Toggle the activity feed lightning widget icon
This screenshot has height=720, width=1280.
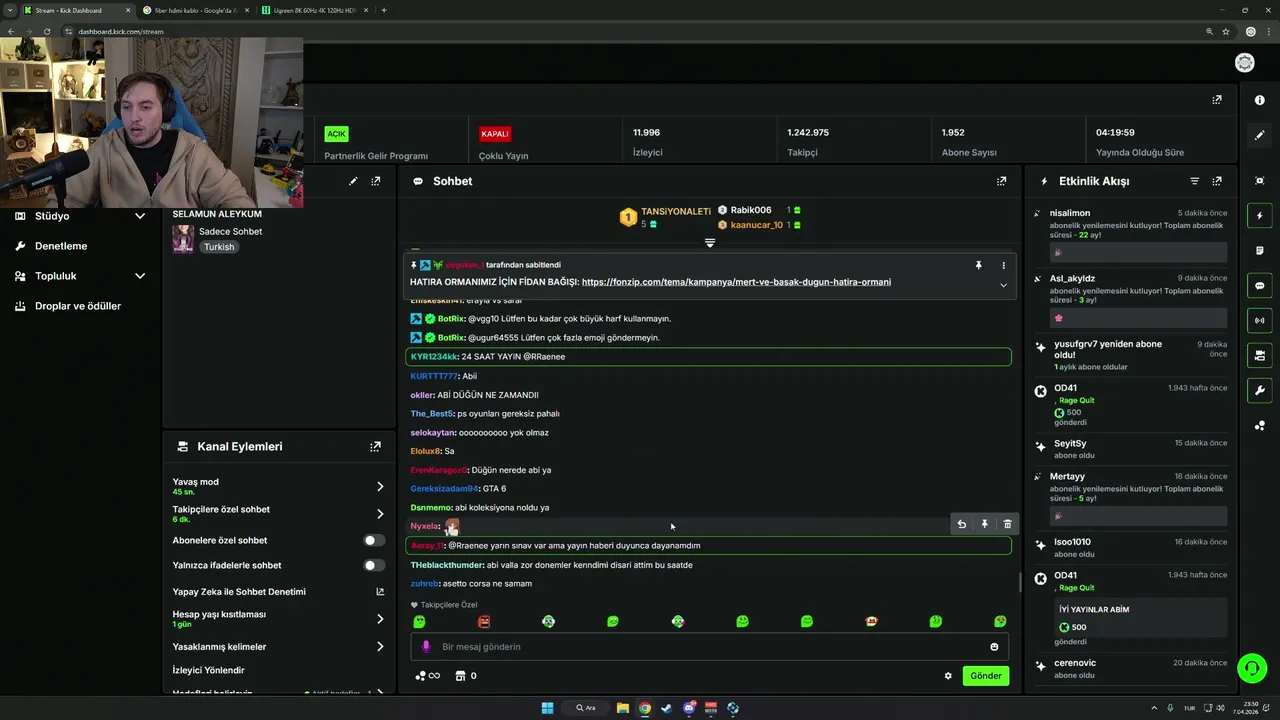(1260, 216)
